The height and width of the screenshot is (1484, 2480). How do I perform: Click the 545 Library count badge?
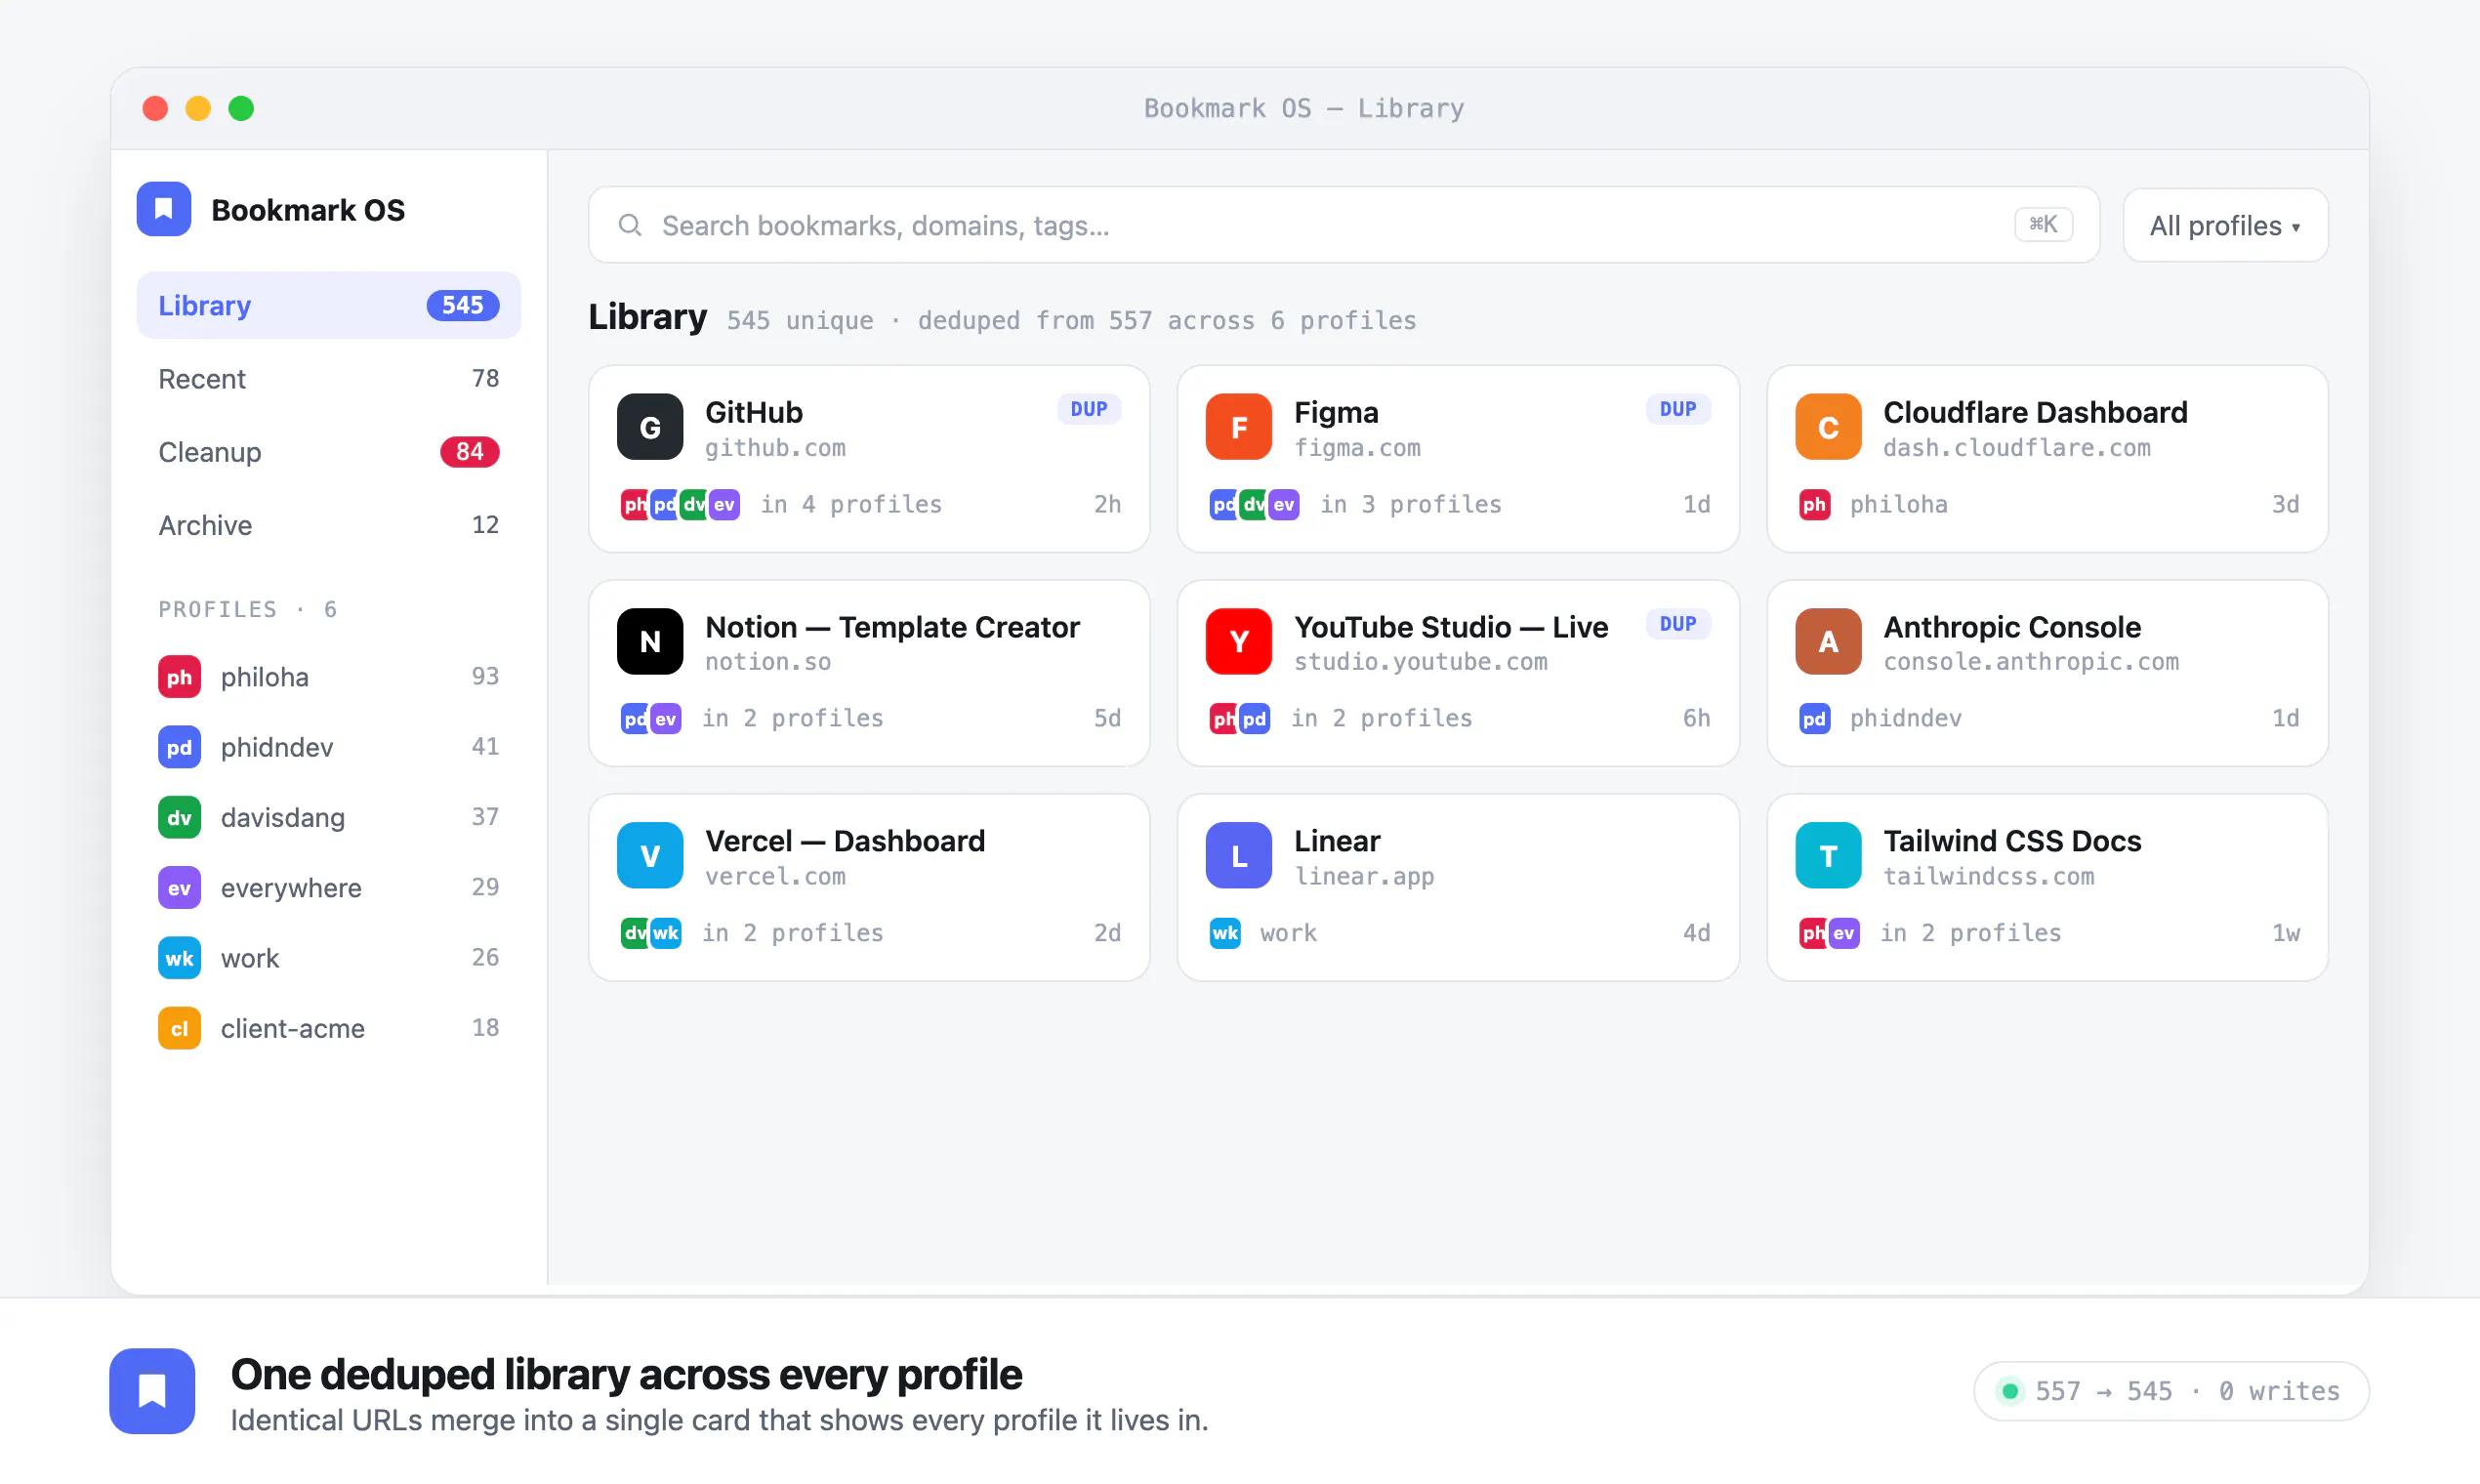[463, 305]
